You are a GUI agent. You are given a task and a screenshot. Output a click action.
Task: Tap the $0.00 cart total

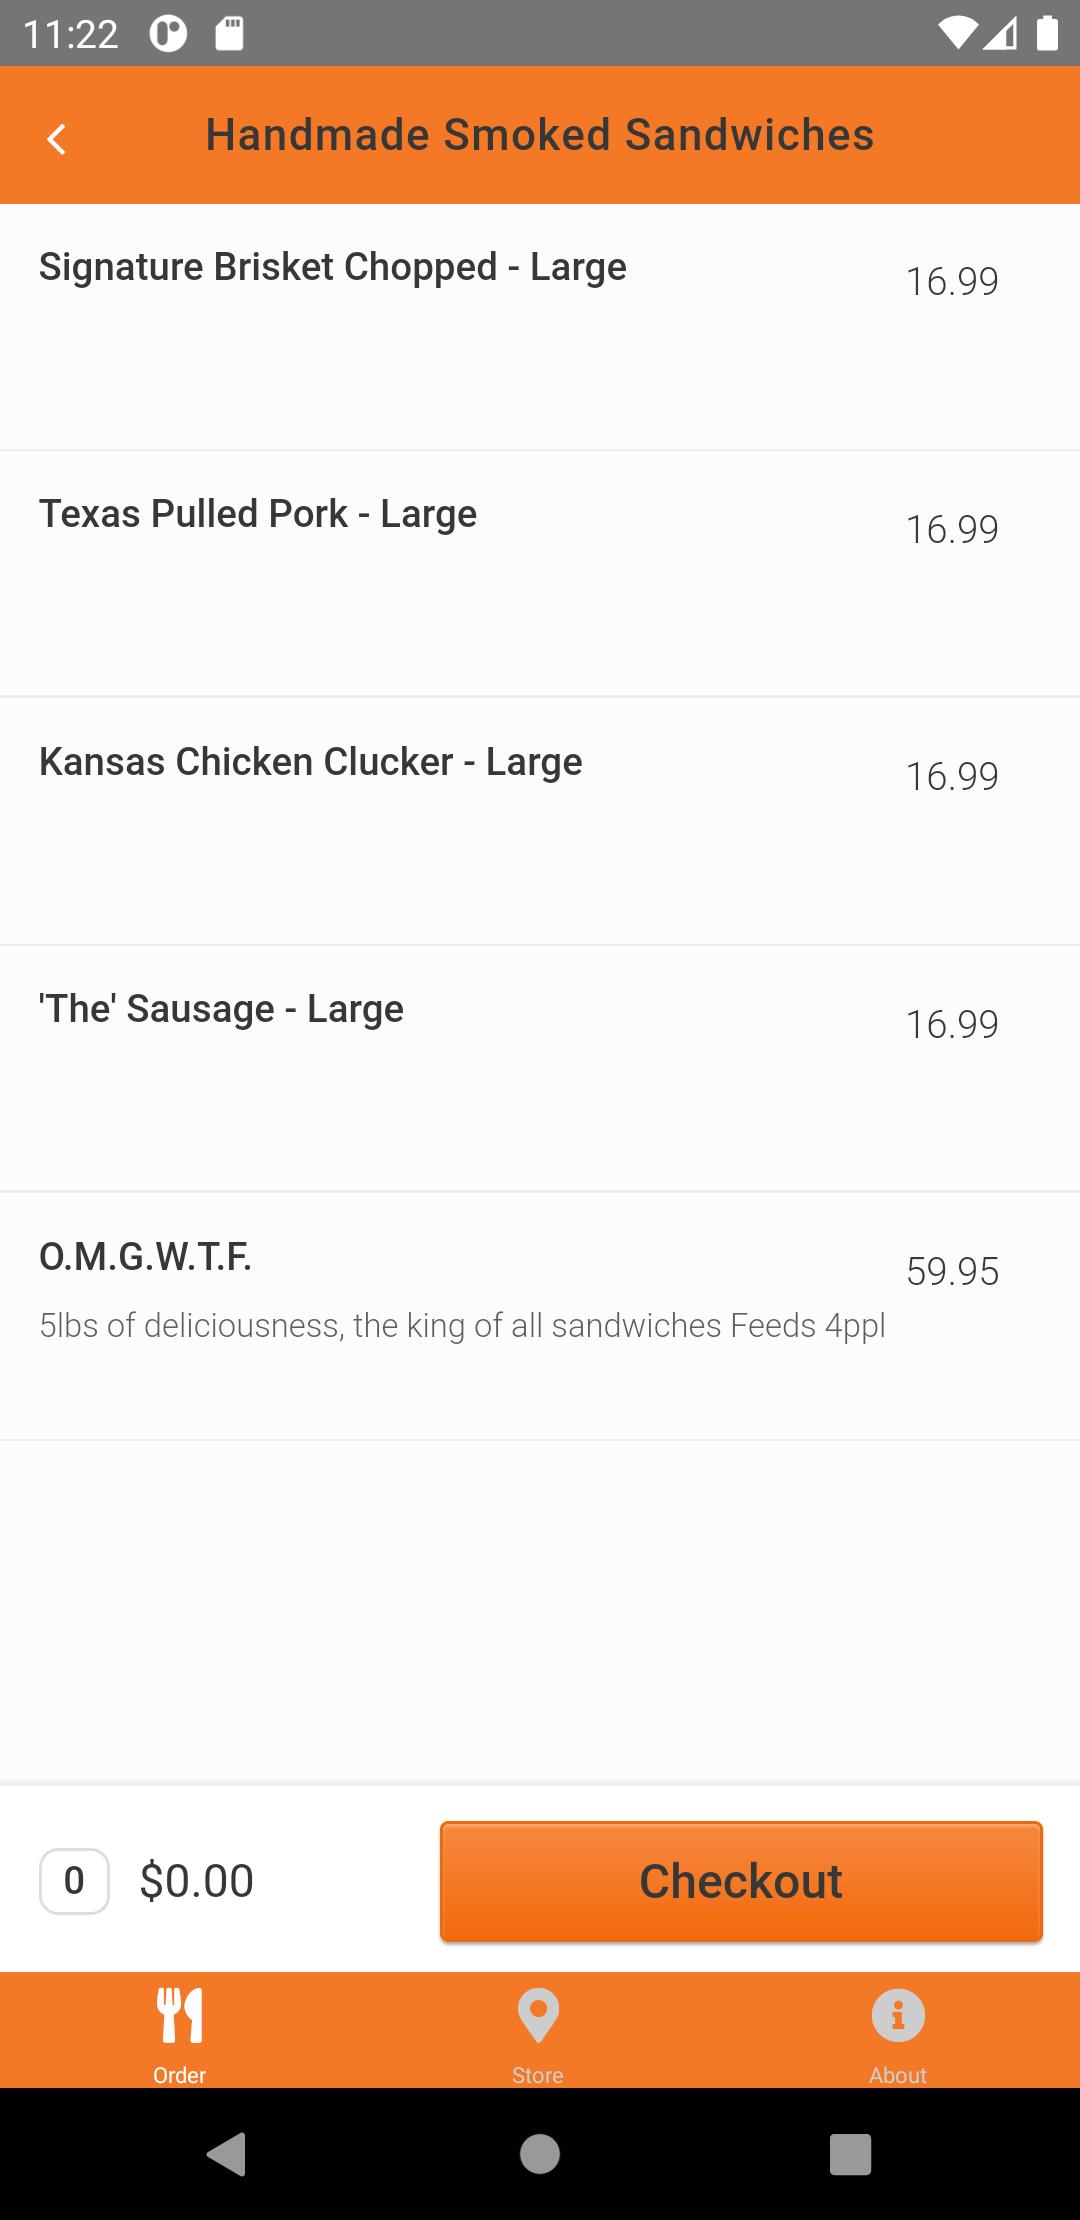[197, 1881]
